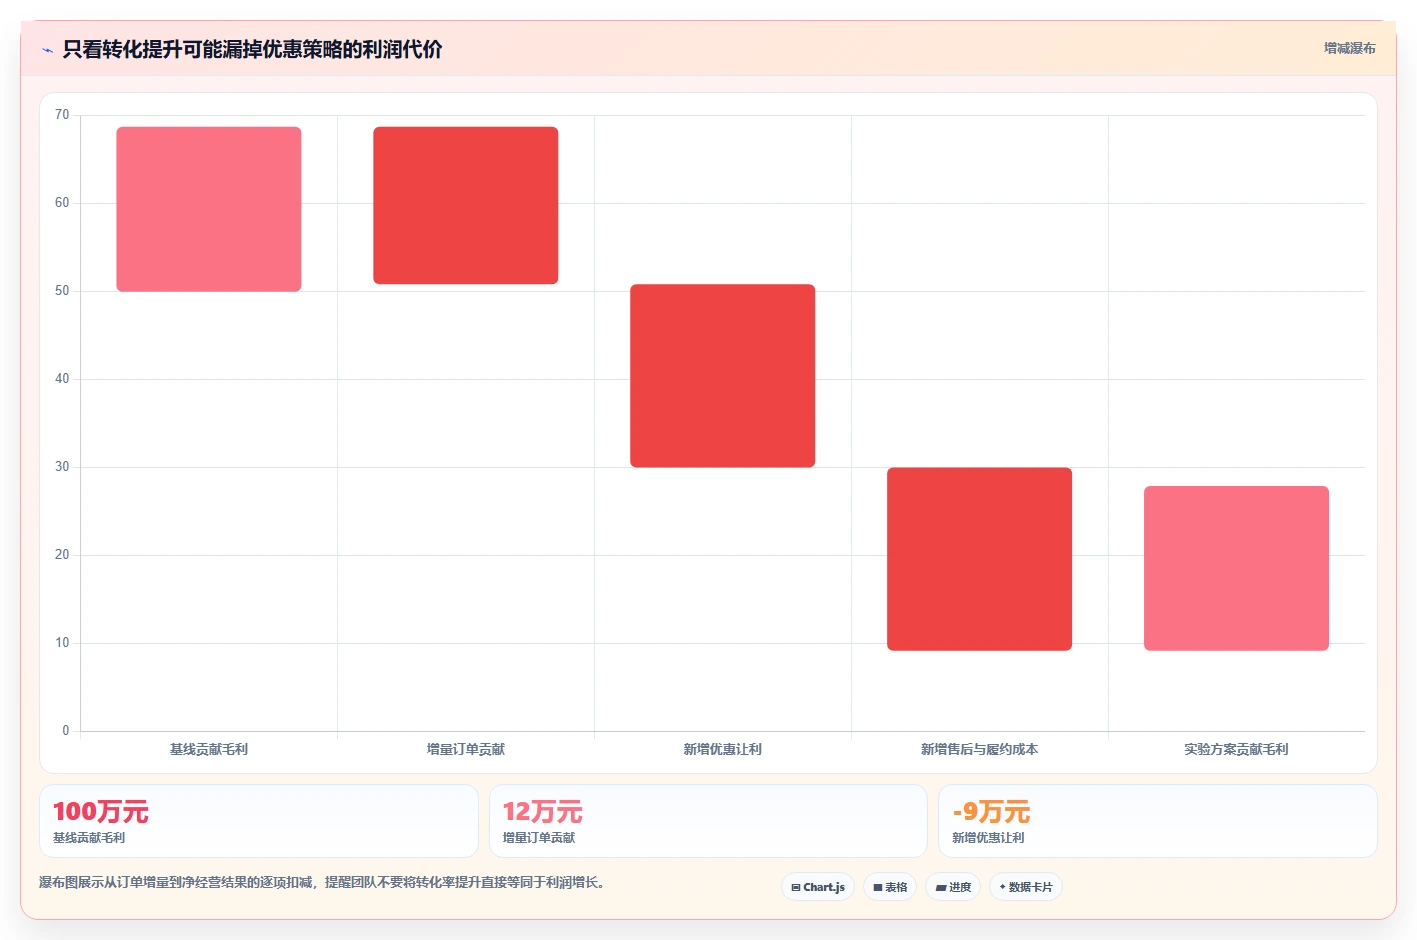Click the title 只看转化提升可能漏掉优惠策略的利润代价
Image resolution: width=1417 pixels, height=940 pixels.
point(252,50)
